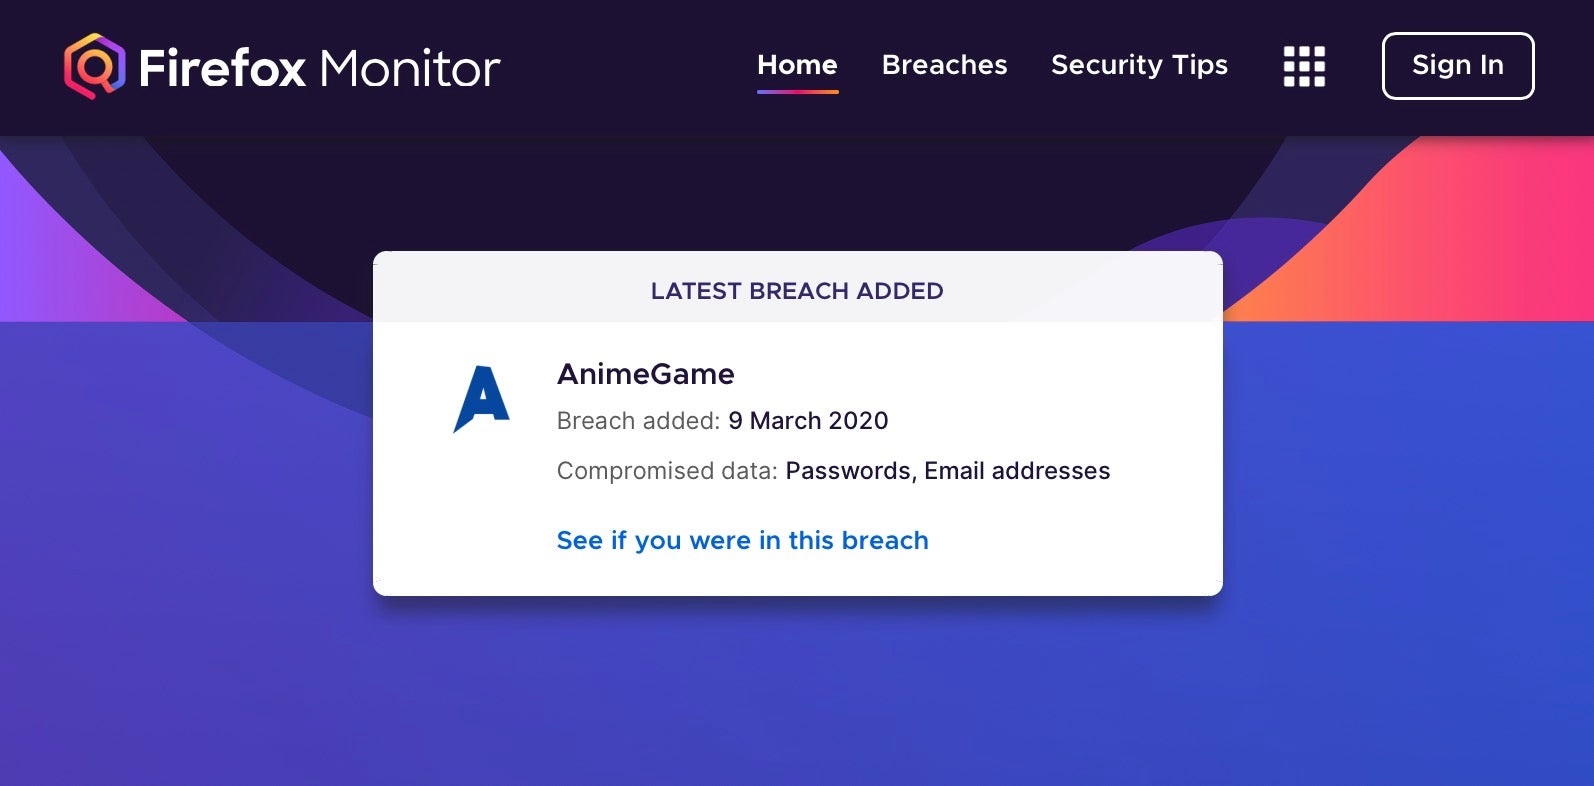Click the 'Passwords' compromised data item

(848, 471)
